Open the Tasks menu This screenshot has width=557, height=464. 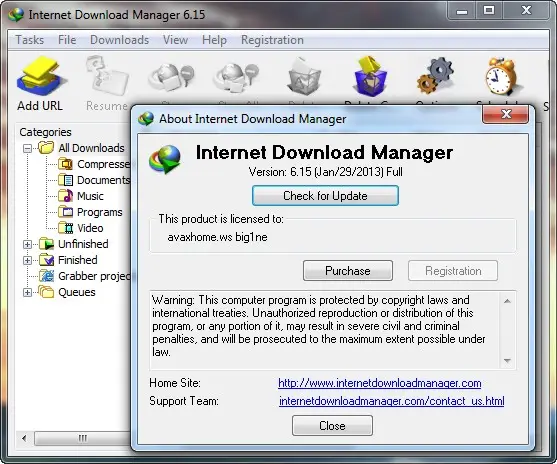click(x=29, y=40)
